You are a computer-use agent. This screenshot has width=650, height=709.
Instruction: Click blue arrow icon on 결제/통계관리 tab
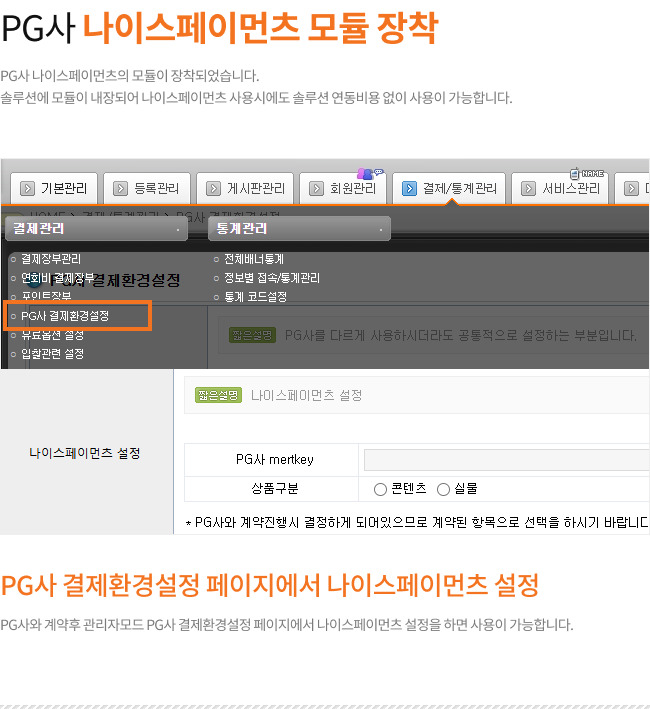[x=409, y=188]
